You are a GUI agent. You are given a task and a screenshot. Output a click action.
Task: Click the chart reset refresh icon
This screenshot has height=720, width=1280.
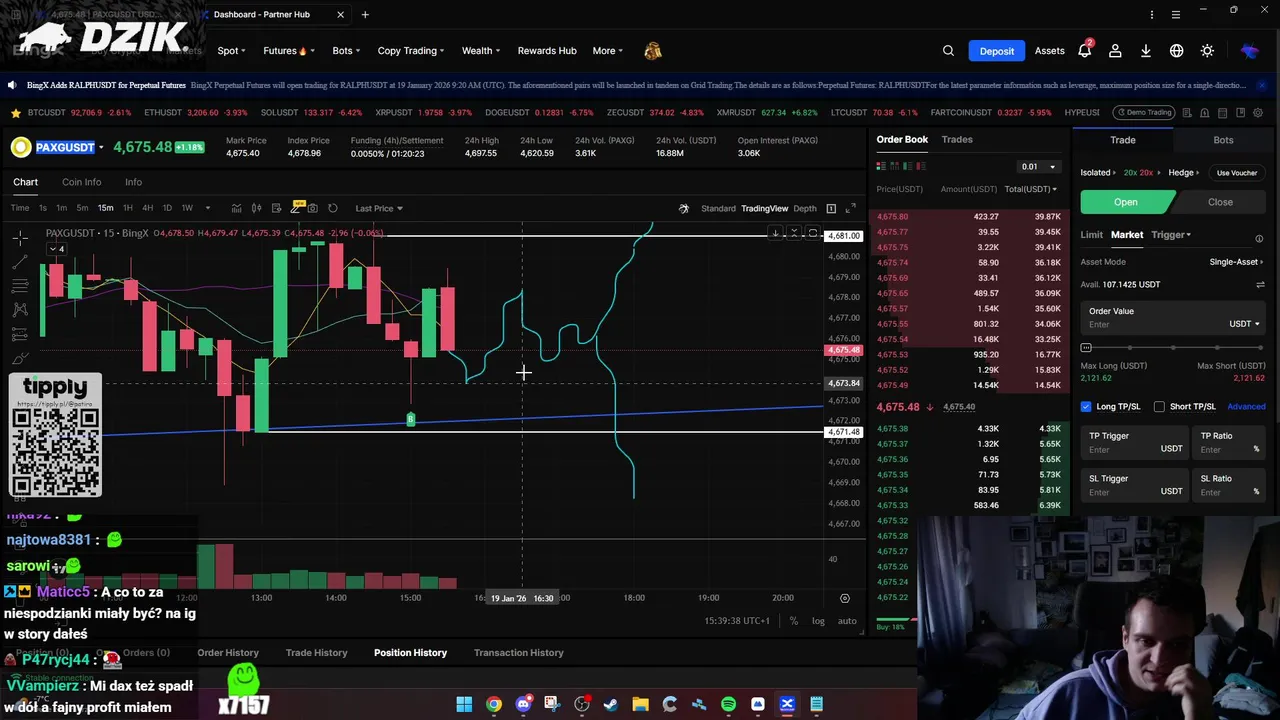pos(333,208)
